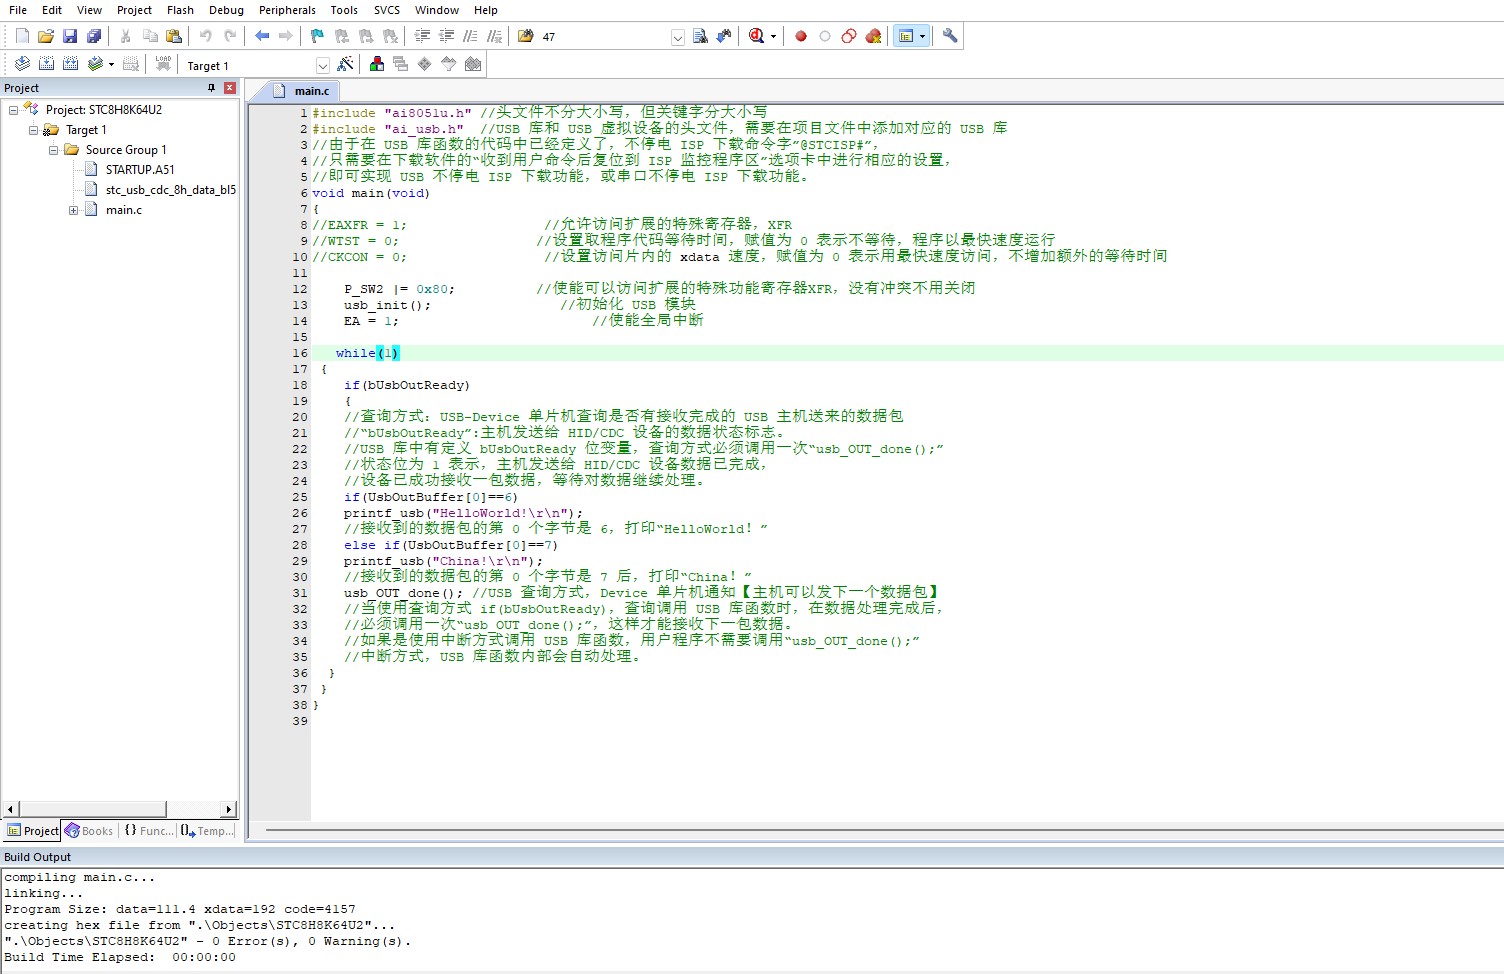Open the debug session dropdown arrow
The width and height of the screenshot is (1504, 974).
click(x=773, y=37)
